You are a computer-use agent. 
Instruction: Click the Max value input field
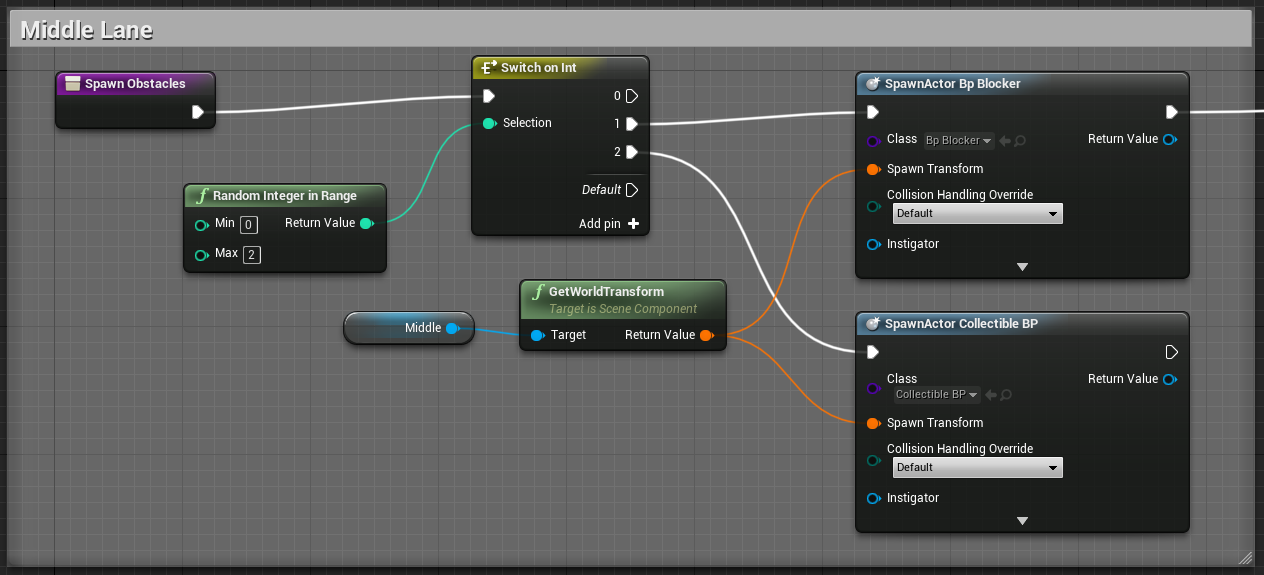252,255
